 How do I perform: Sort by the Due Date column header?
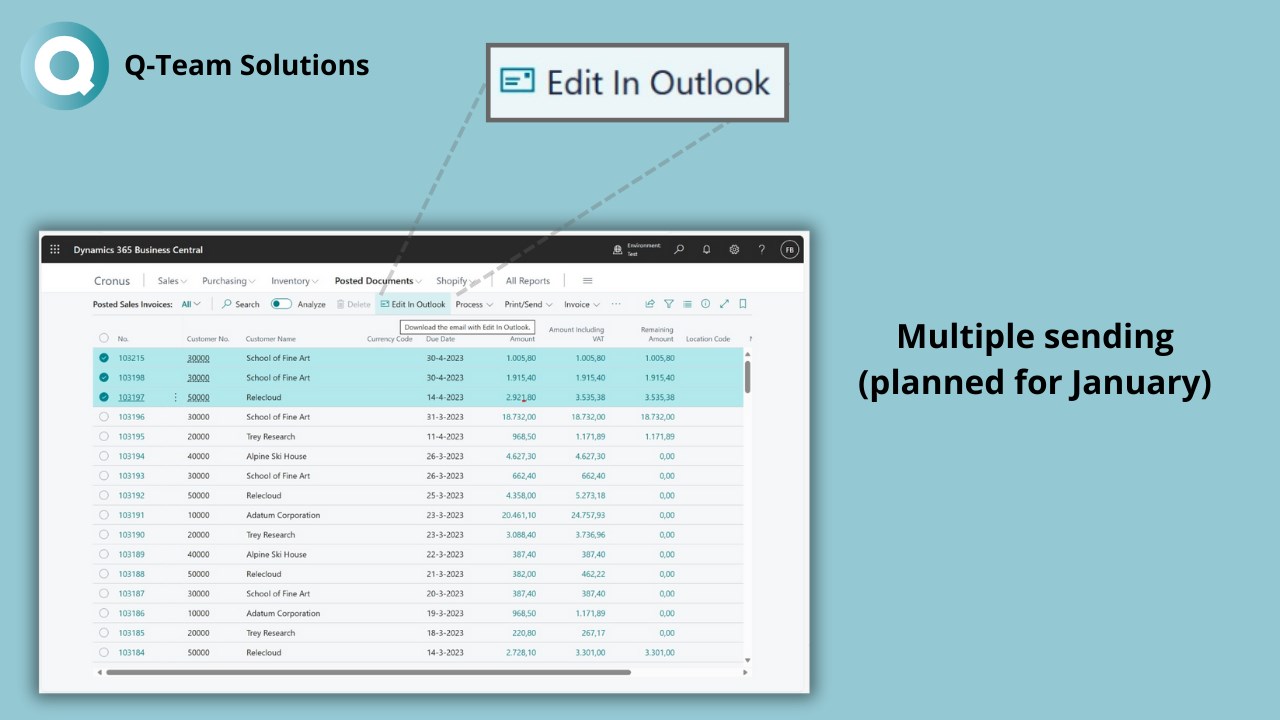pos(440,339)
